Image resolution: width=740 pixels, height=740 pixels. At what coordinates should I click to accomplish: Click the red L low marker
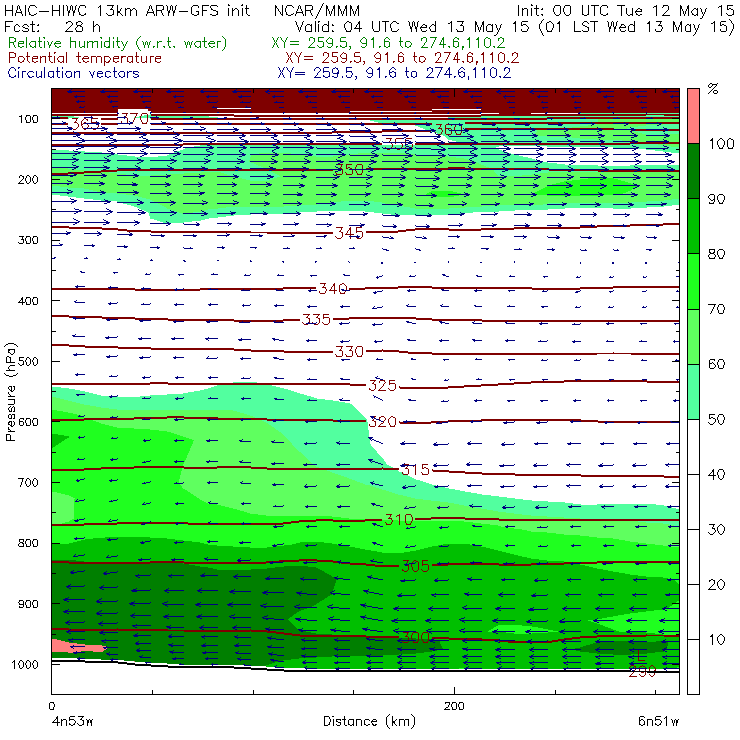[640, 655]
